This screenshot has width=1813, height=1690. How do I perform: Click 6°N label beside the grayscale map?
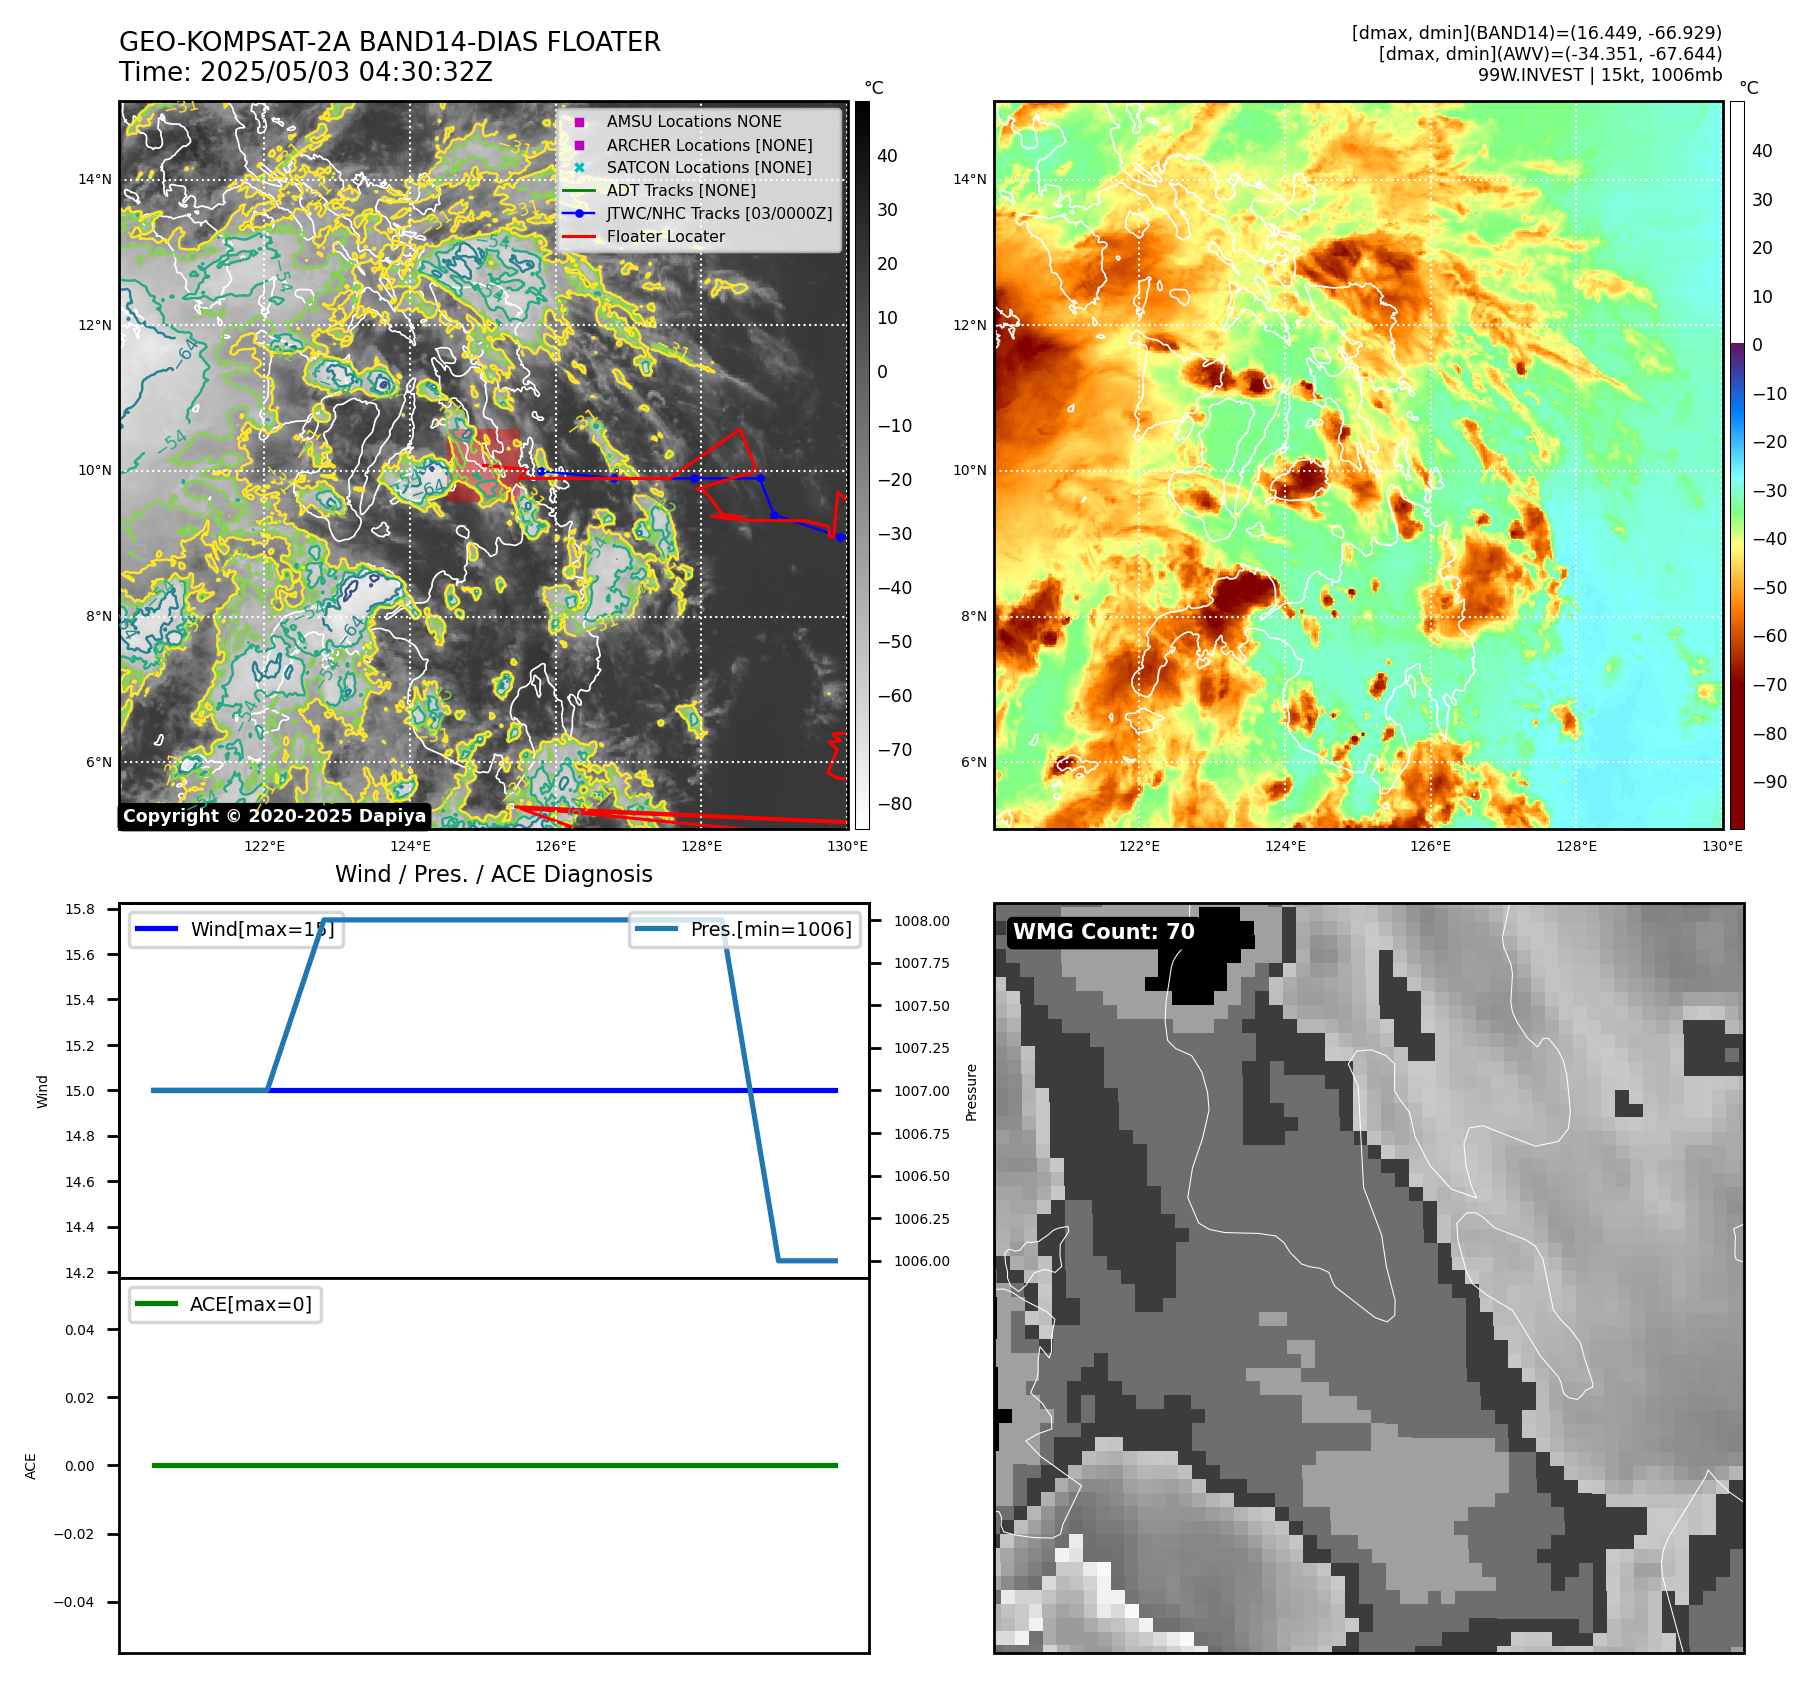coord(99,762)
